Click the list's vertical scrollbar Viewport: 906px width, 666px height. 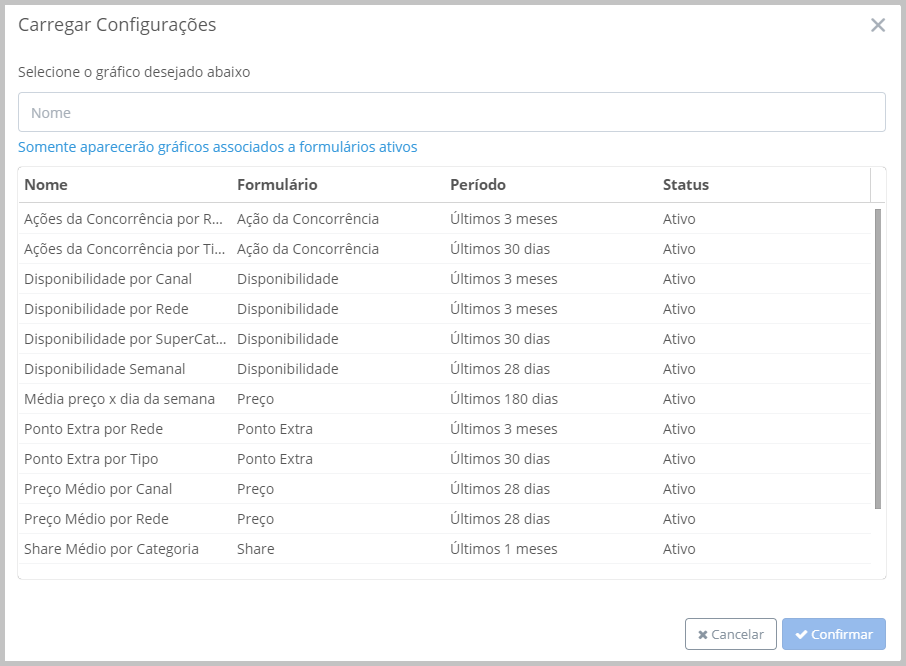(x=877, y=358)
